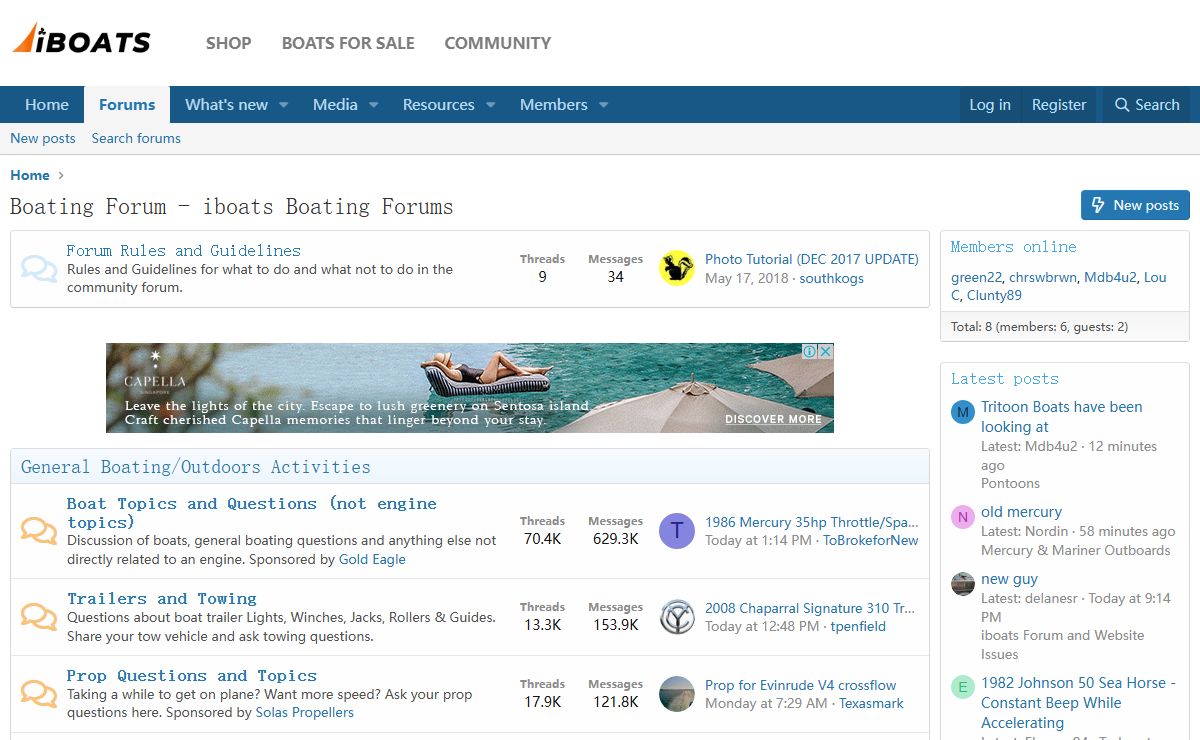The width and height of the screenshot is (1200, 740).
Task: Click the Gold Eagle sponsor link
Action: click(x=372, y=559)
